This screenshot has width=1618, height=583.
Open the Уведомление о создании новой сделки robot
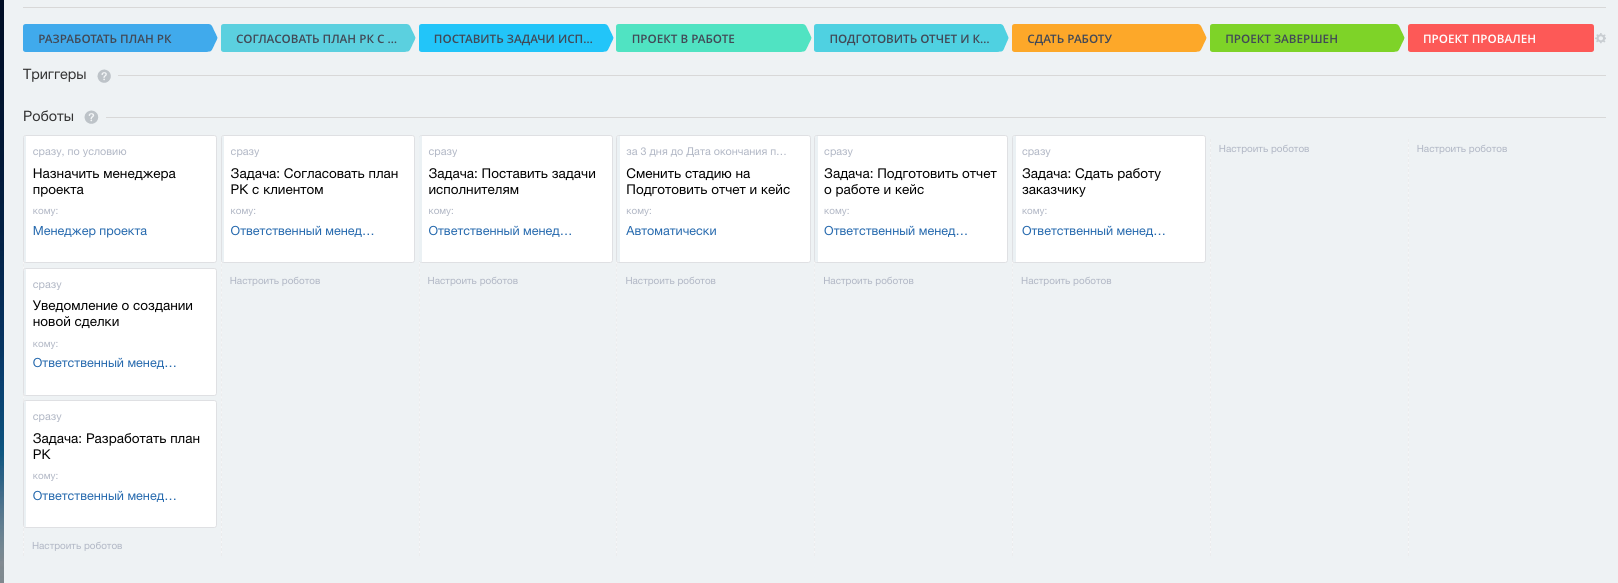[x=112, y=314]
